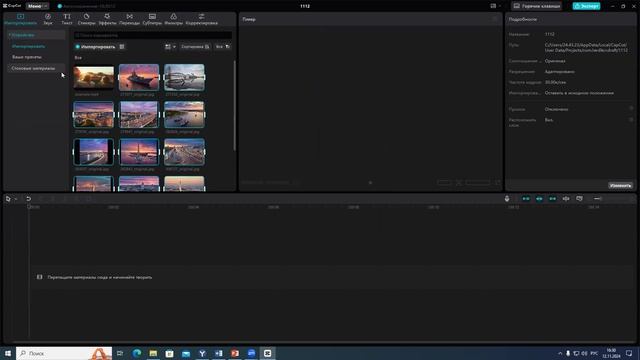Viewport: 640px width, 360px height.
Task: Expand the Устройство sidebar section
Action: tap(36, 35)
